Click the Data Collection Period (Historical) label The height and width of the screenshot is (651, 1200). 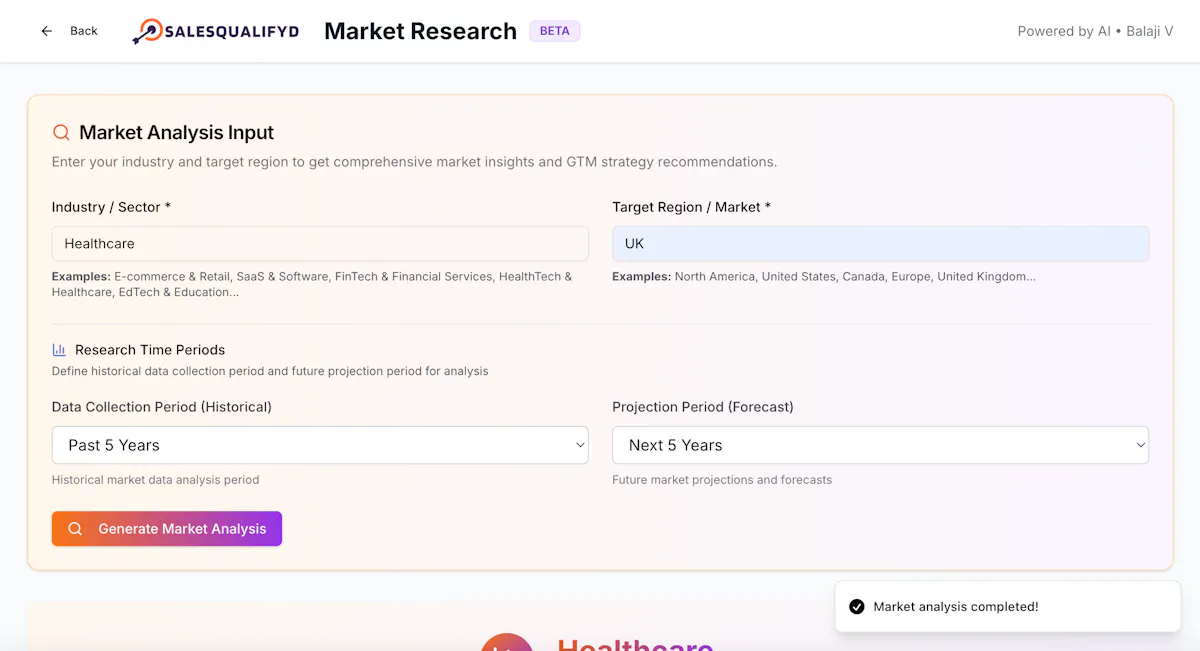pyautogui.click(x=162, y=407)
